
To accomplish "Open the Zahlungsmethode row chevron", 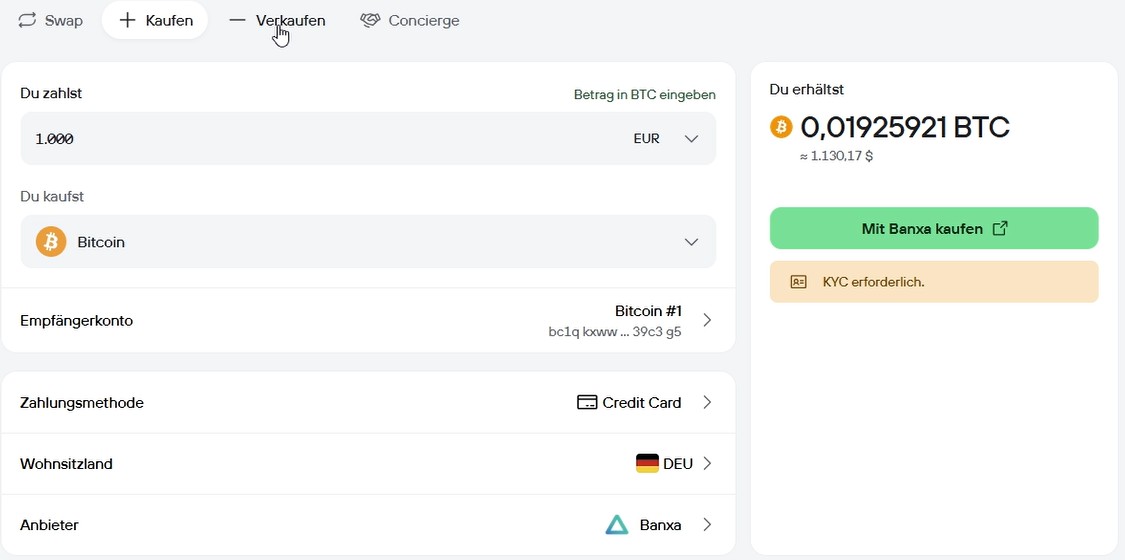I will click(x=707, y=402).
